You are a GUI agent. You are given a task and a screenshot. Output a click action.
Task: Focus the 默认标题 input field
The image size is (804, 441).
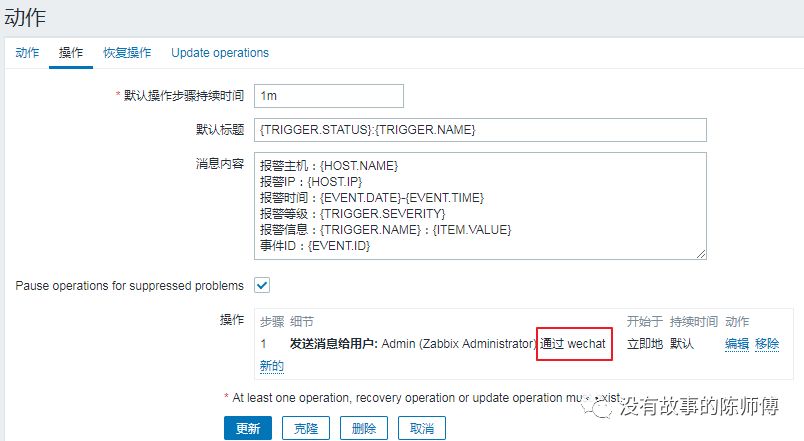pyautogui.click(x=480, y=130)
